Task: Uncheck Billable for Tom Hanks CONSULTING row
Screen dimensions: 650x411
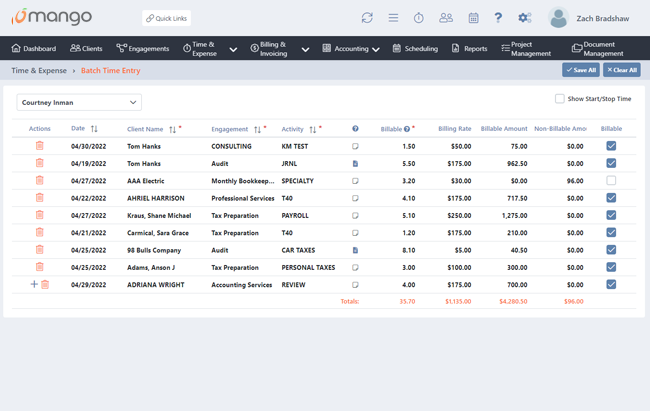Action: click(x=611, y=146)
